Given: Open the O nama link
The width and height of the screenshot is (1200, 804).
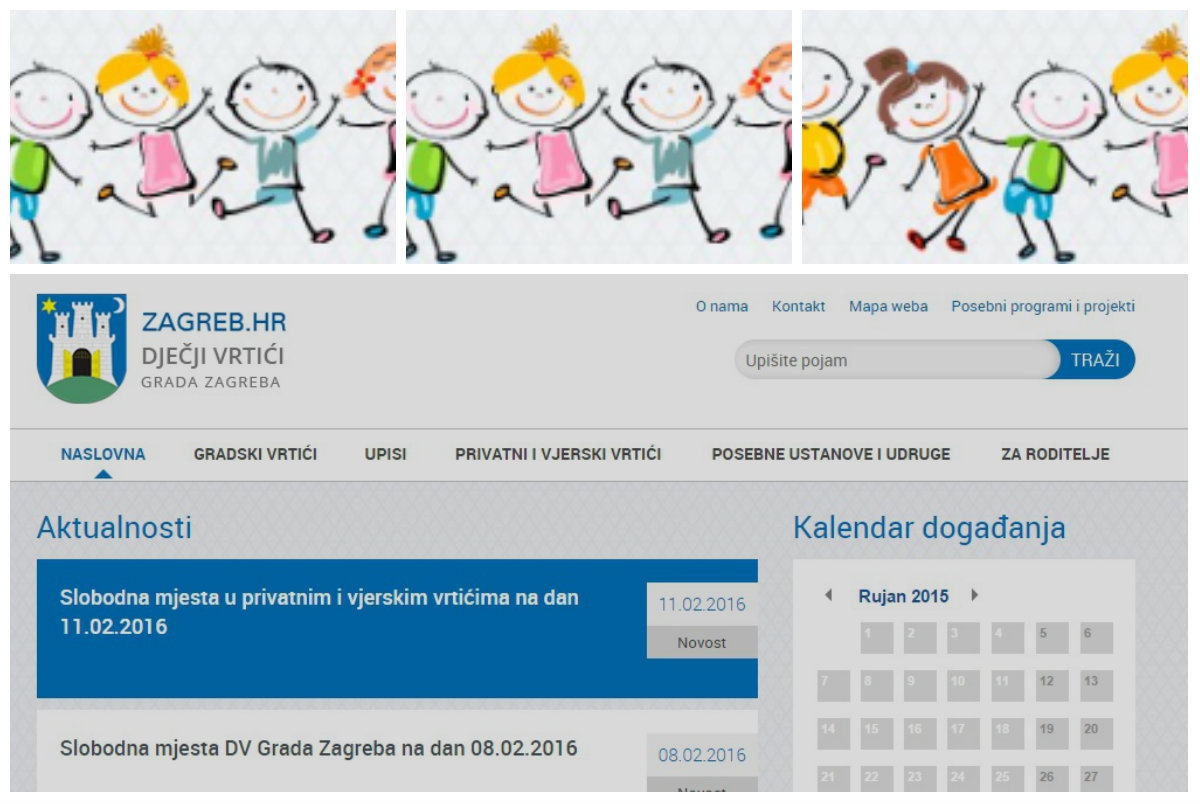Looking at the screenshot, I should [x=721, y=307].
